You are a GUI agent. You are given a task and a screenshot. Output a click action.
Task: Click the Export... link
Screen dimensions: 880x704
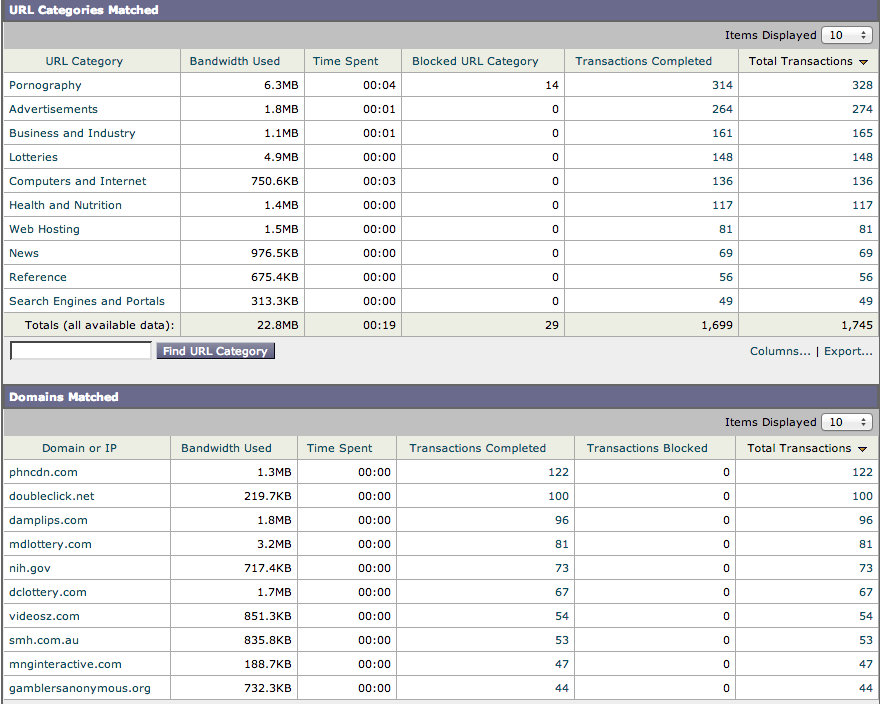point(848,351)
